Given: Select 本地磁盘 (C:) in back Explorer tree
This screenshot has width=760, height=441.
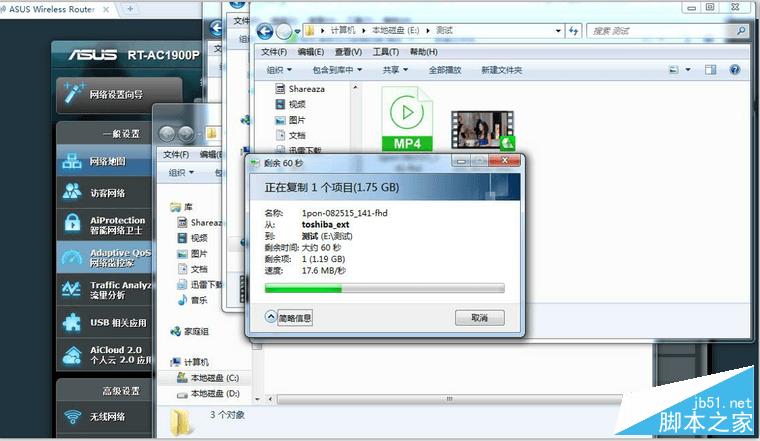Looking at the screenshot, I should pos(208,378).
